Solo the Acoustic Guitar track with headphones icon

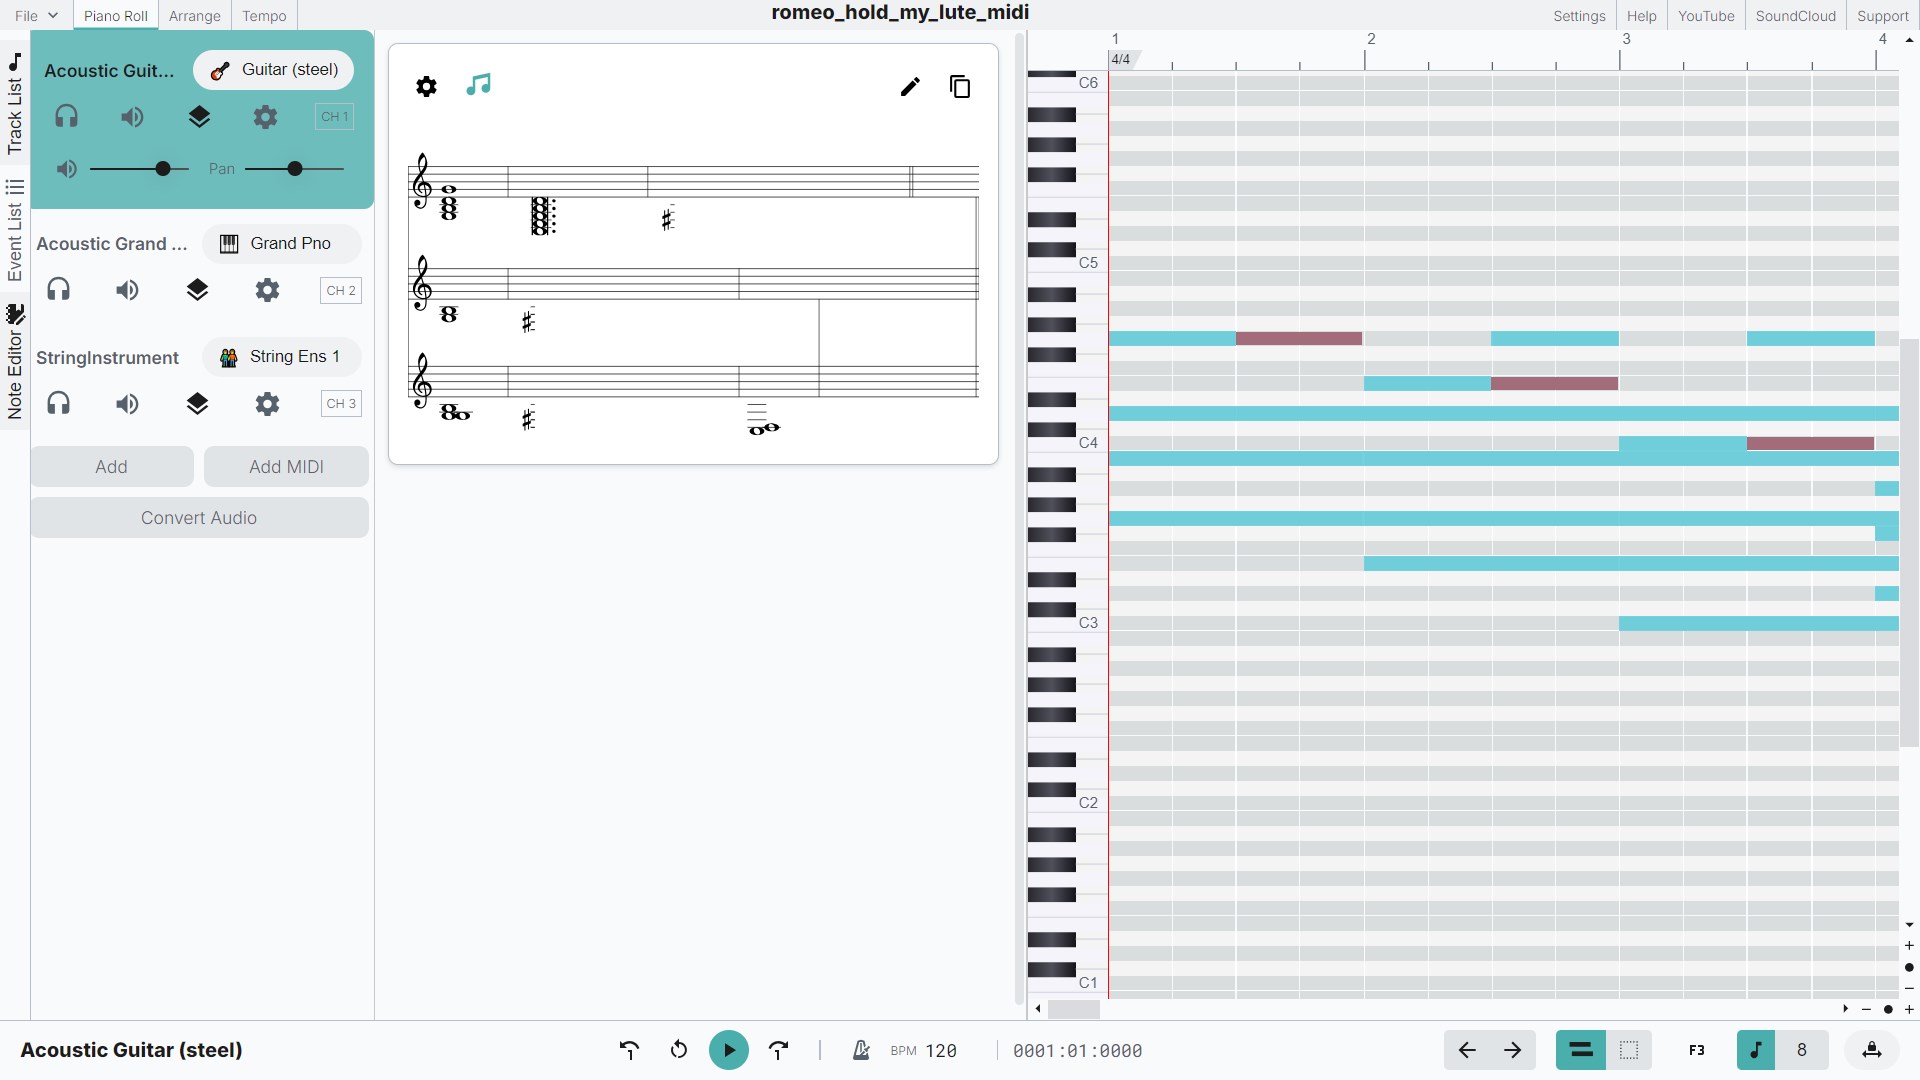67,117
